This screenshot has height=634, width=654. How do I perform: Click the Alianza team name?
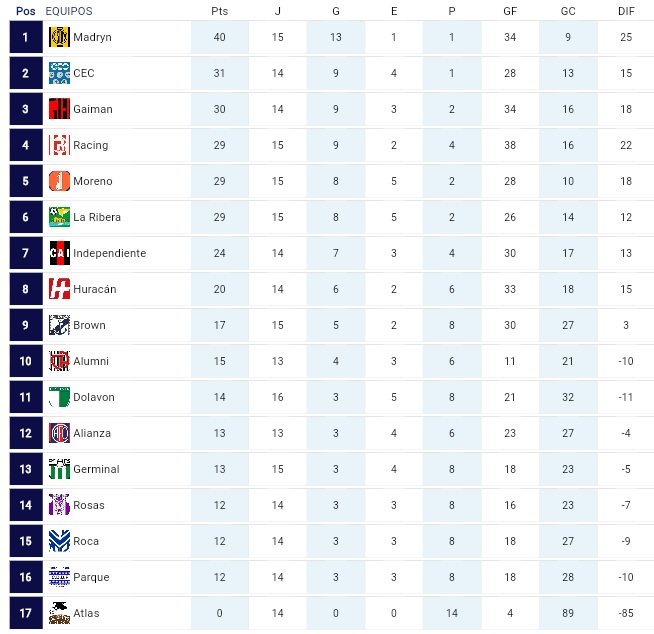pyautogui.click(x=92, y=433)
